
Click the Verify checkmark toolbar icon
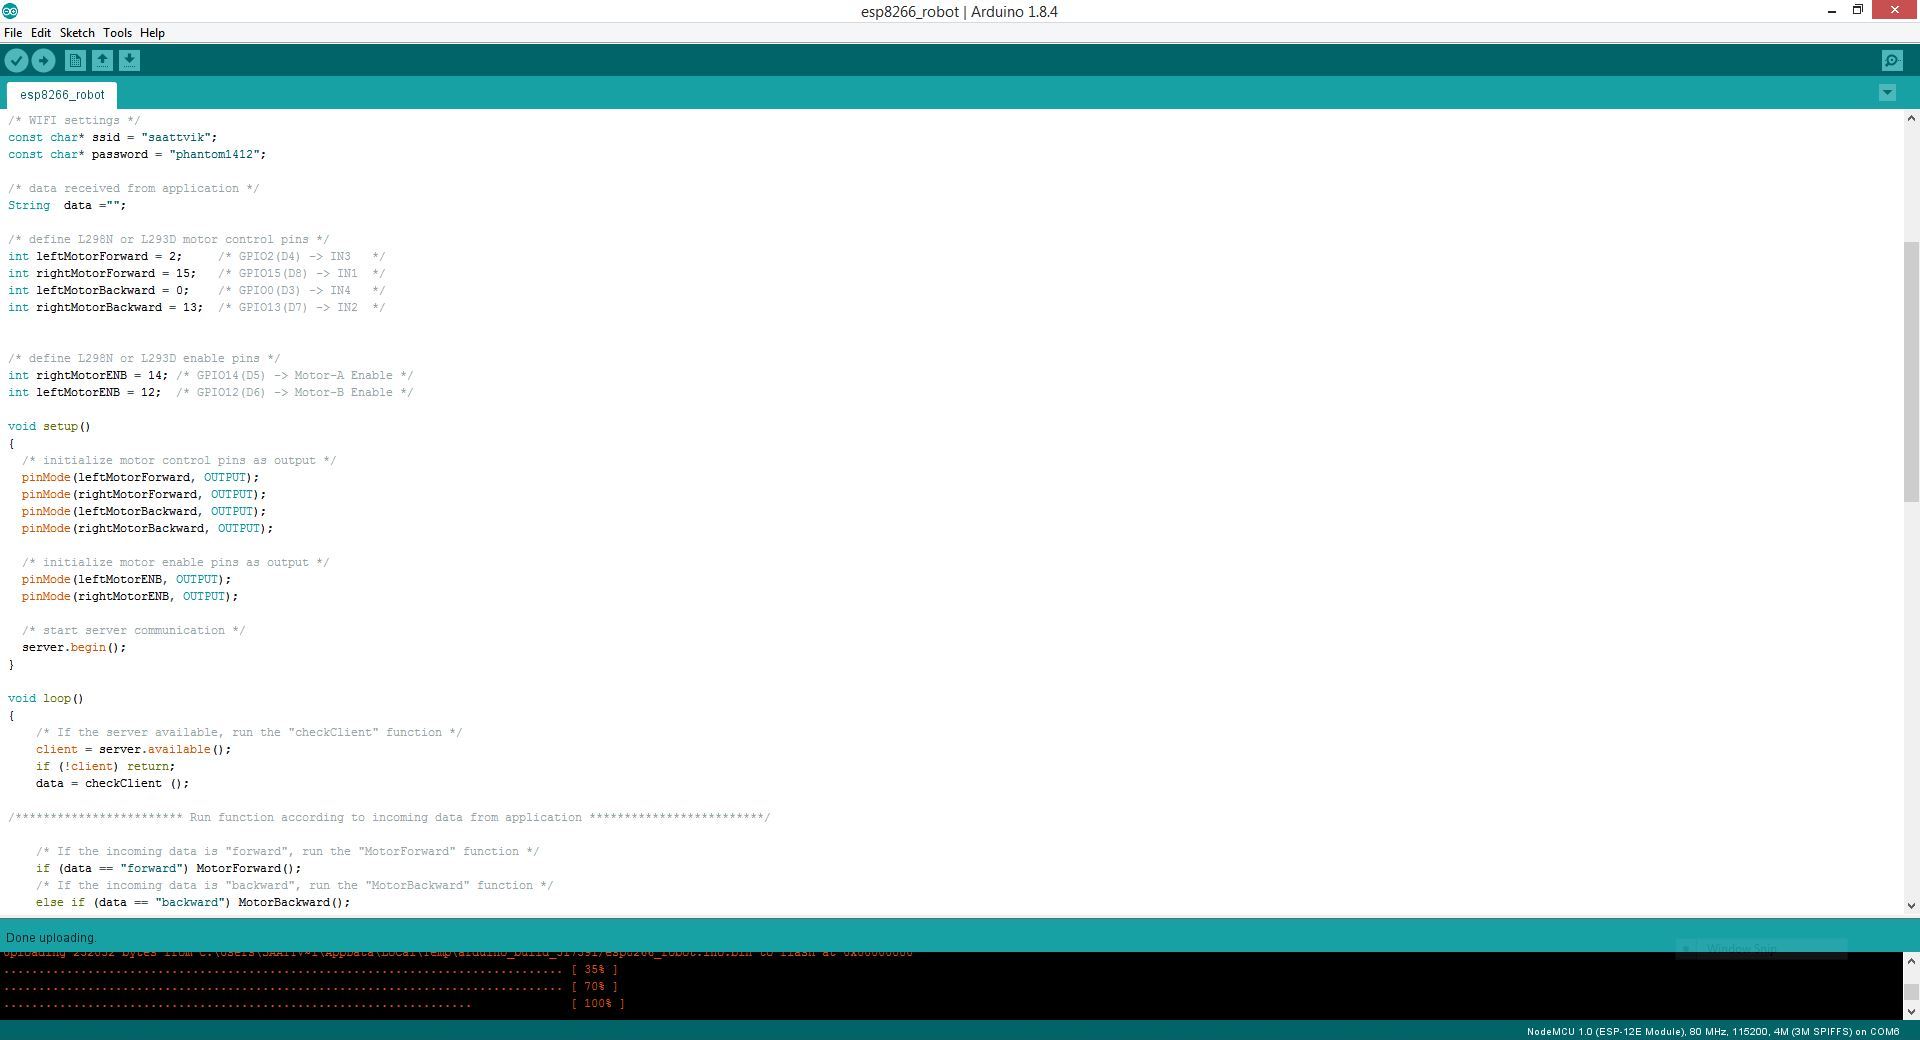16,61
